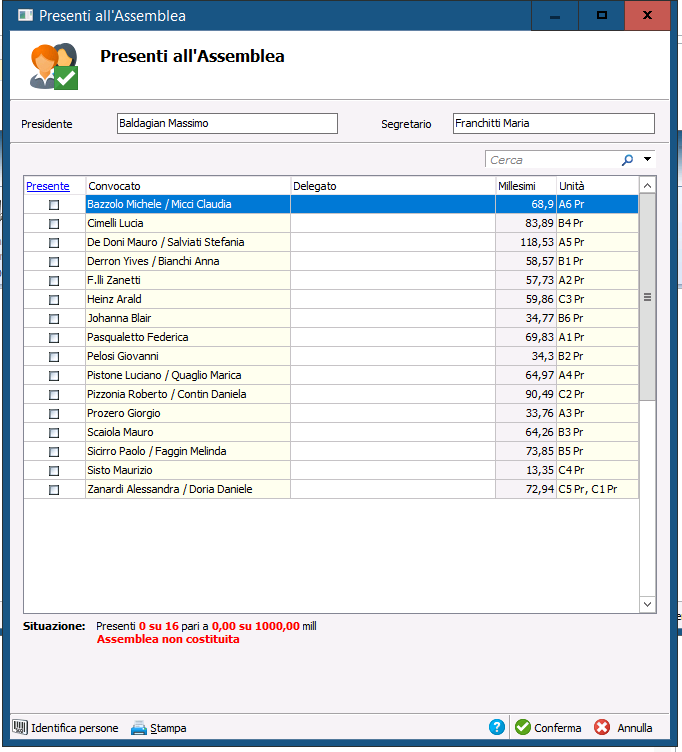Click the list scrollbar up arrow
This screenshot has width=682, height=752.
(647, 186)
